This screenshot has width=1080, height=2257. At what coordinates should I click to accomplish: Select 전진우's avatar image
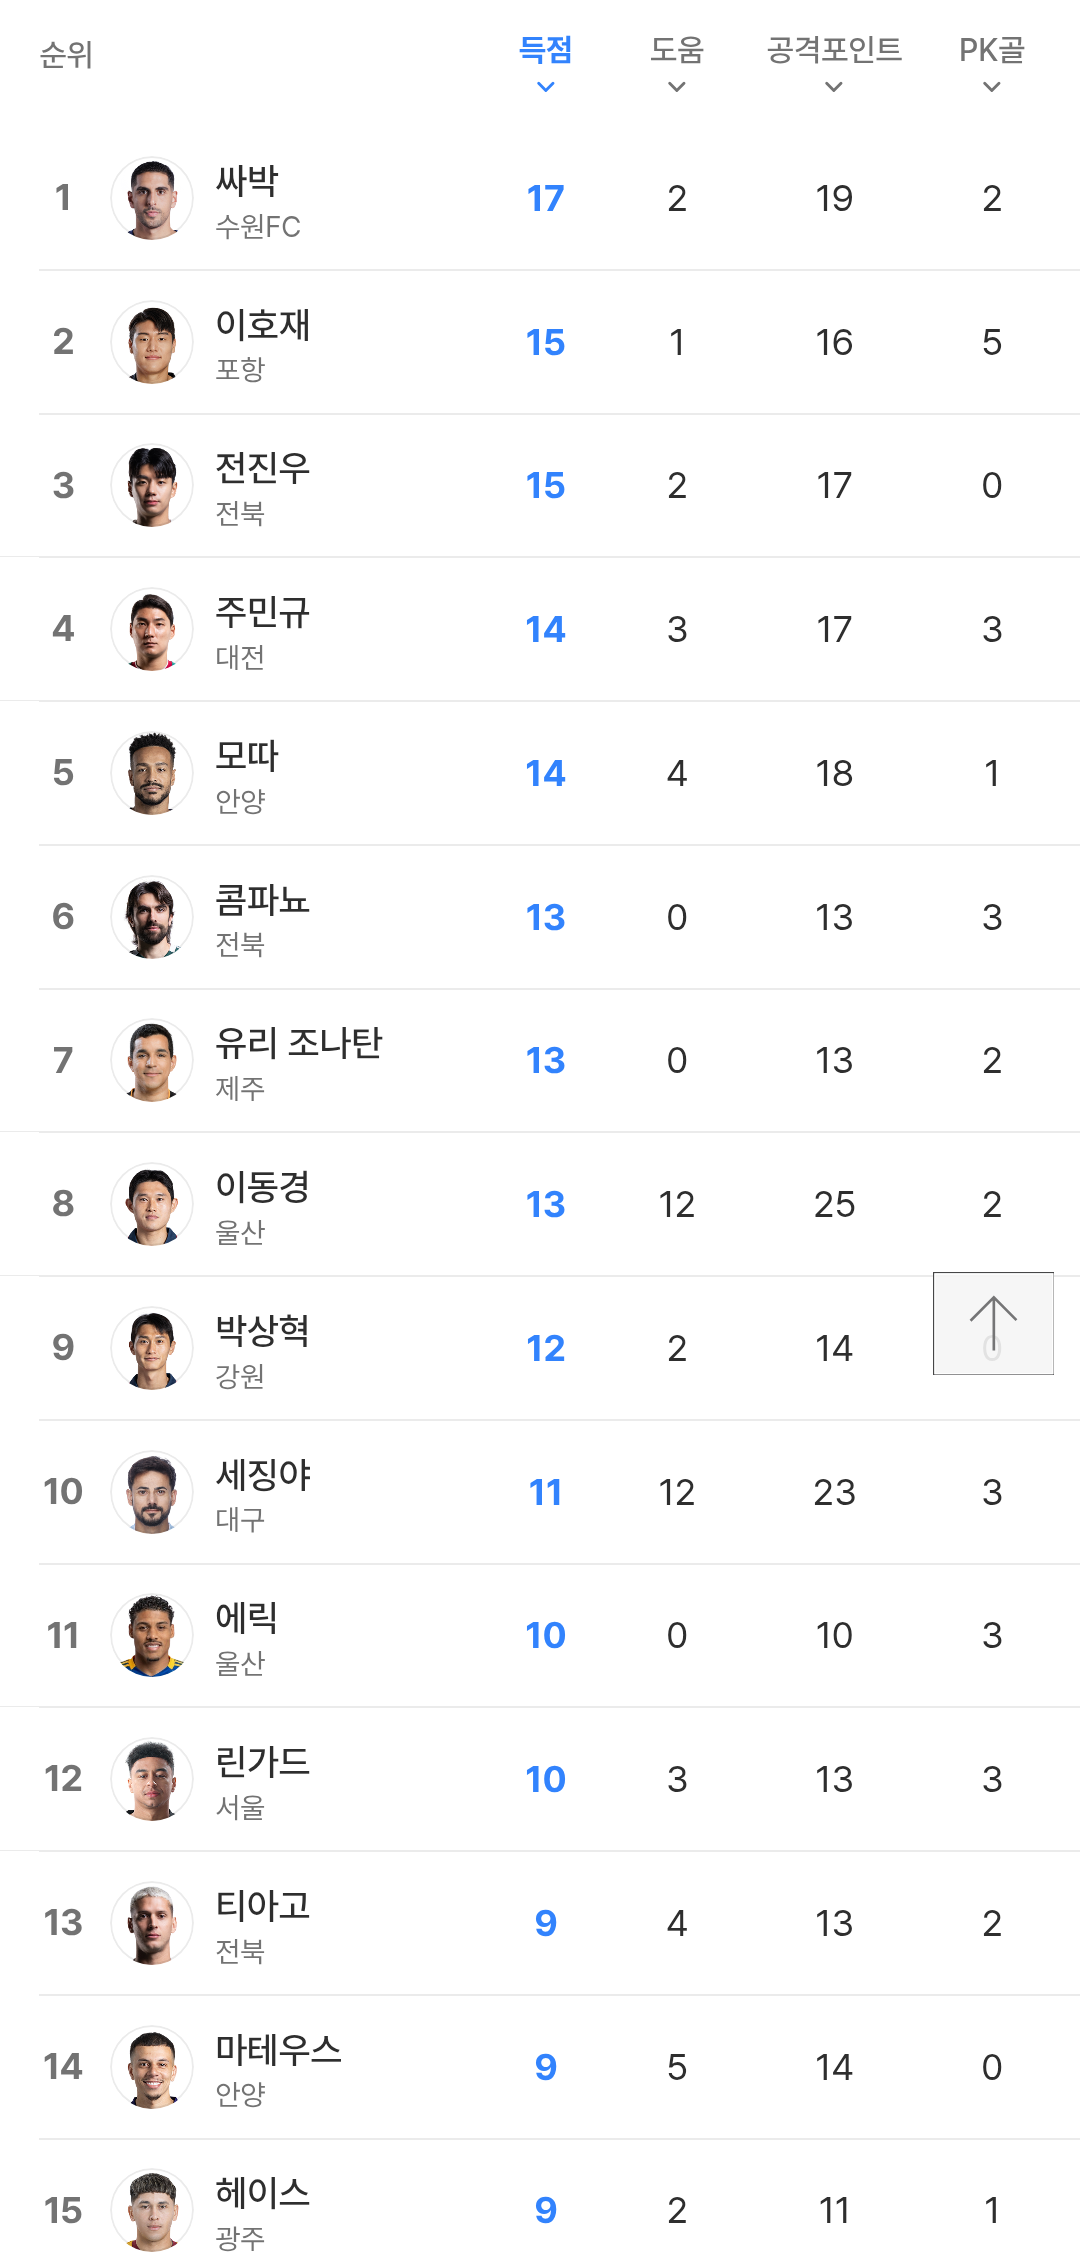(152, 486)
